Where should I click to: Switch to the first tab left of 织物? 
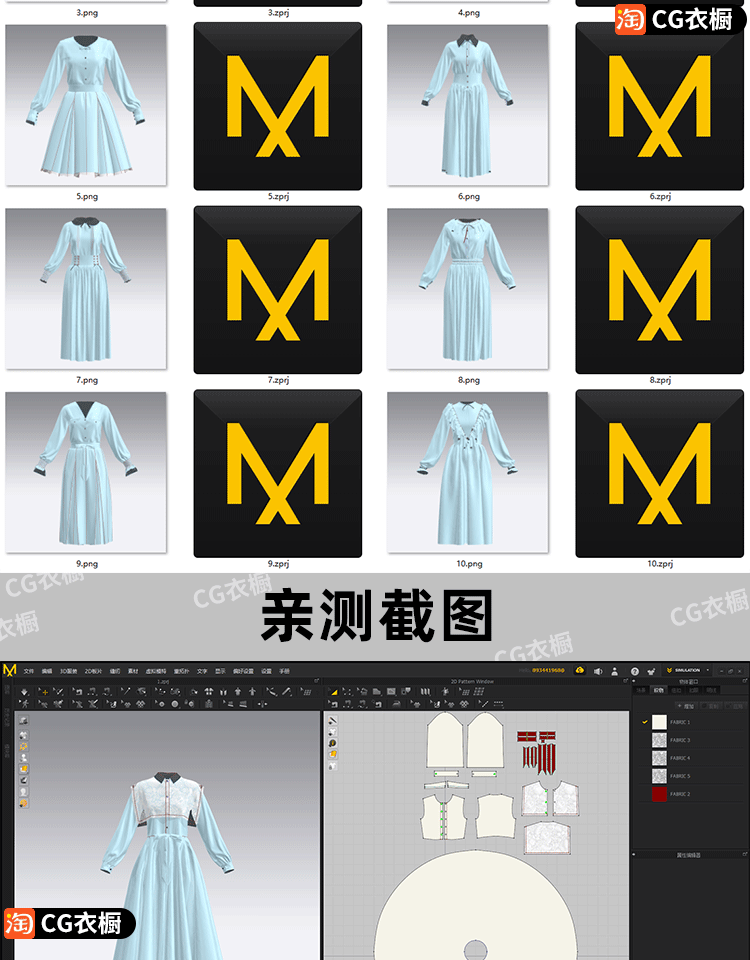coord(640,690)
